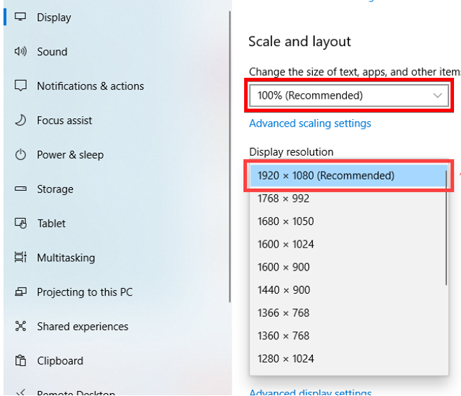Screen dimensions: 461x396
Task: Open the 100% (Recommended) scale dropdown
Action: (349, 95)
